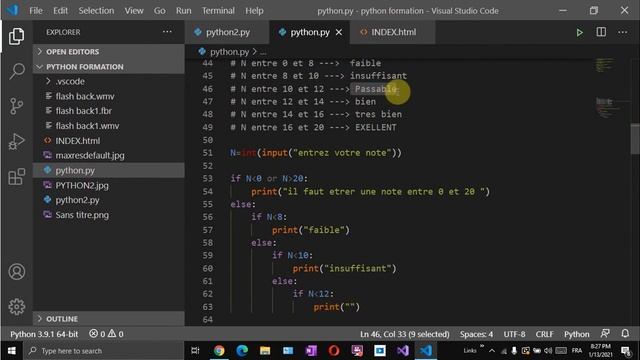Run Python file with play button

579,32
